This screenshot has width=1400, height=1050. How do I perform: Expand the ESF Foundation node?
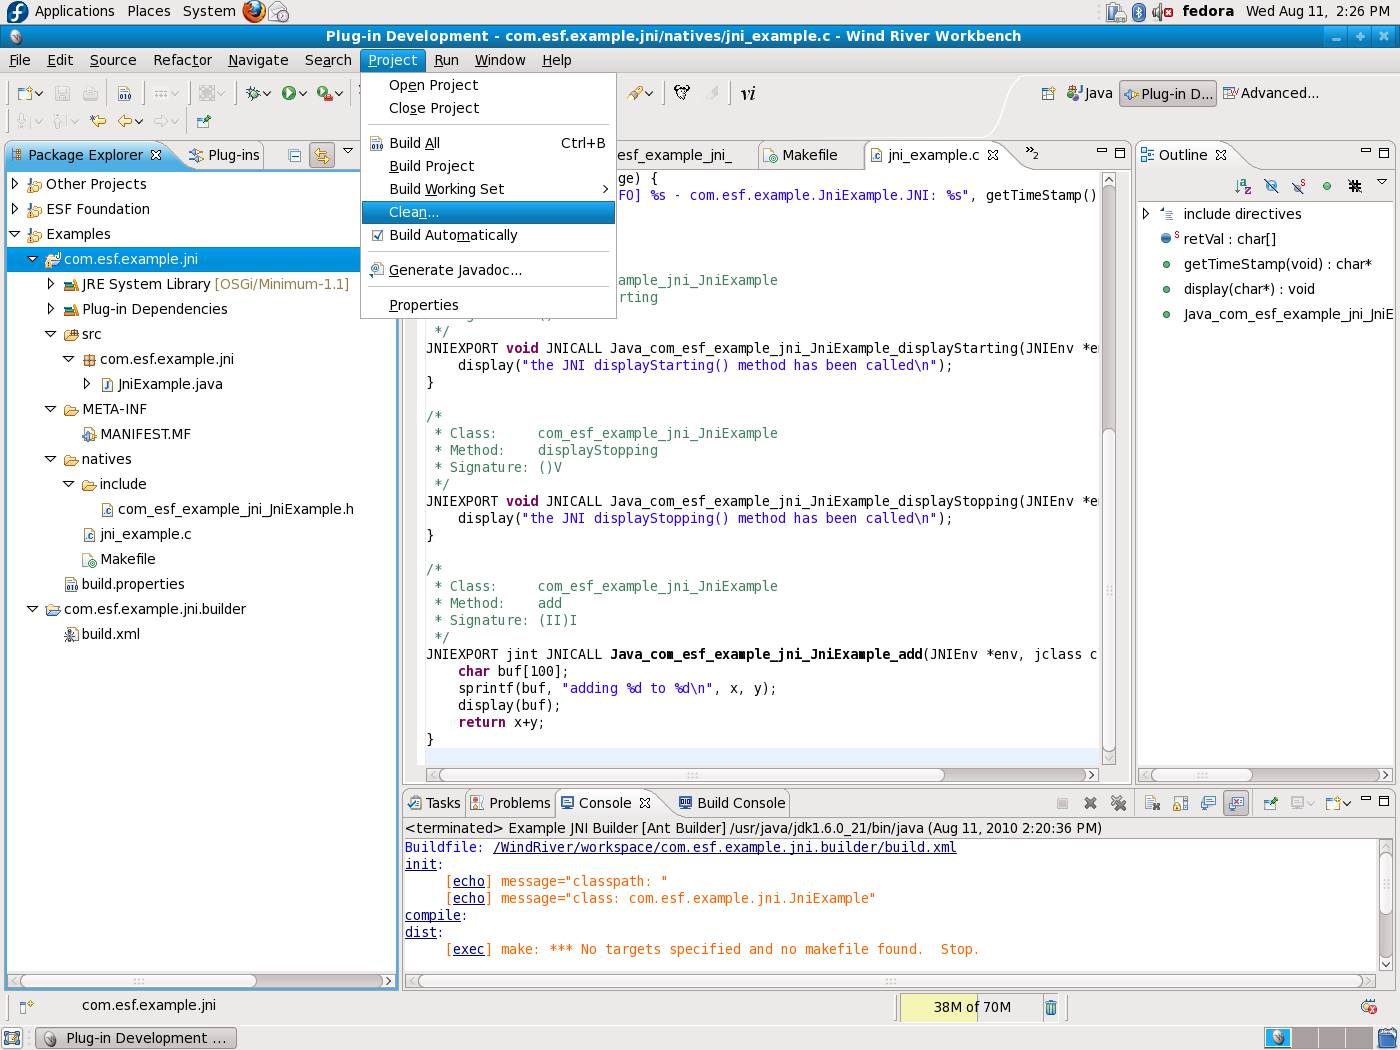15,209
